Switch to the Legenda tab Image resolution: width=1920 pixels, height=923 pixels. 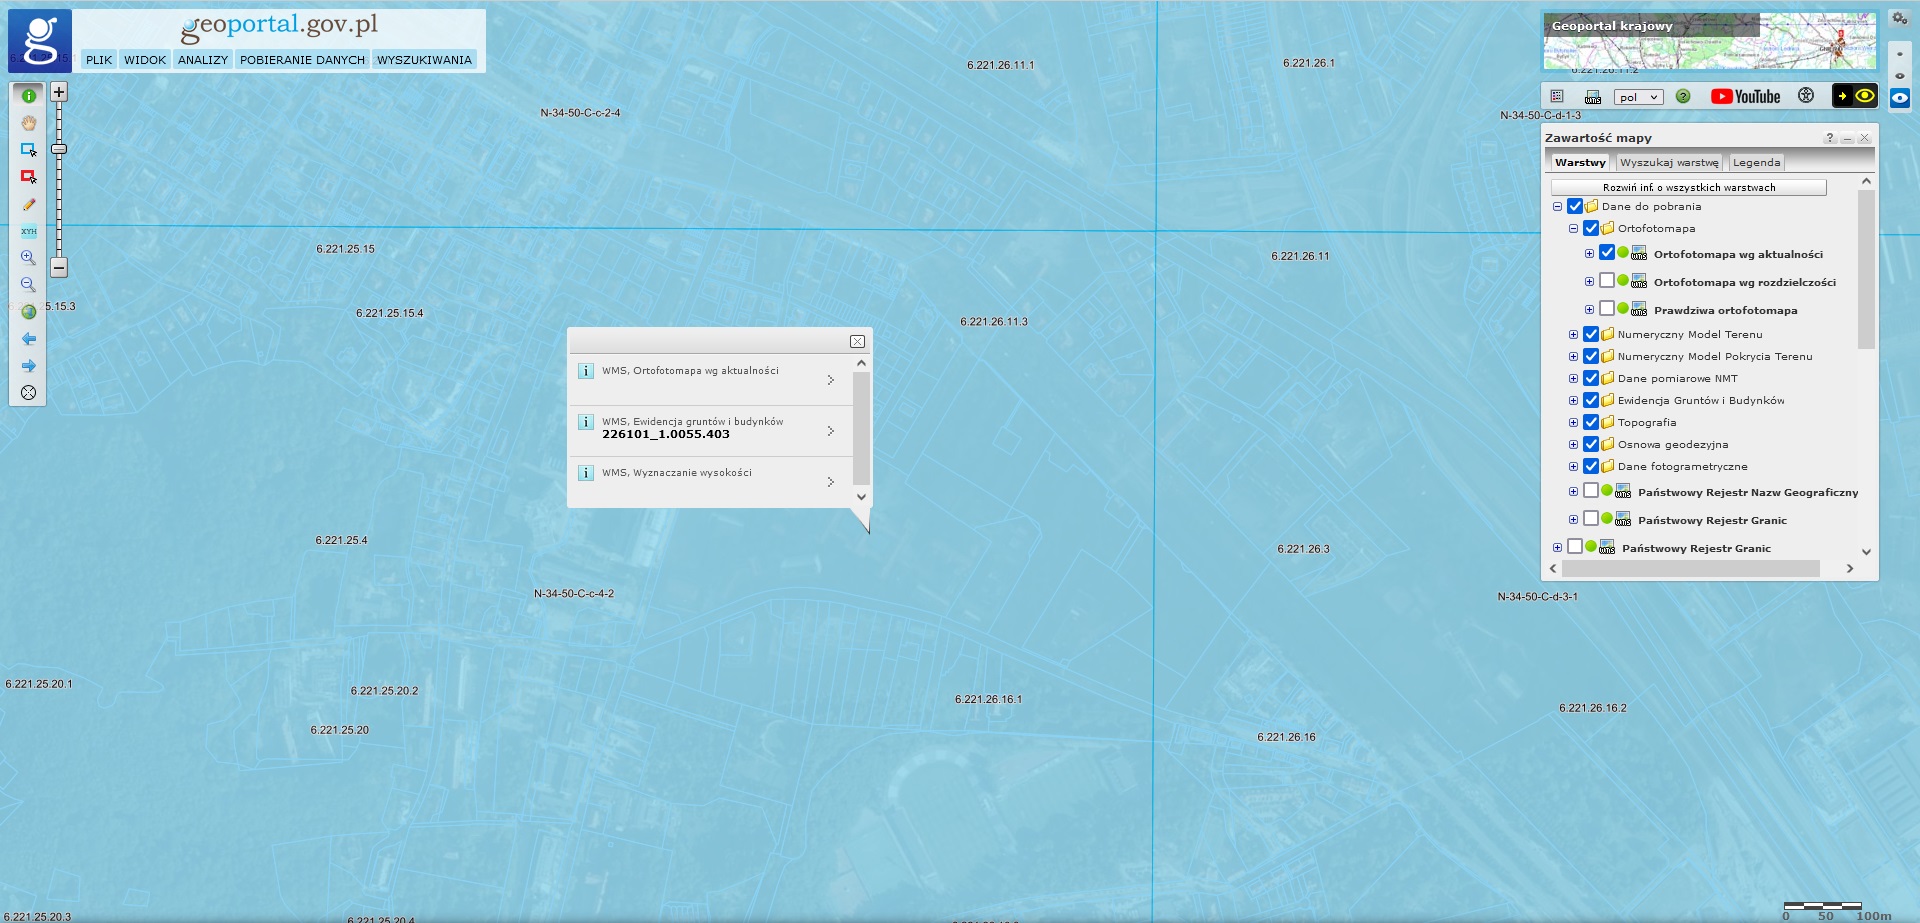[x=1756, y=162]
